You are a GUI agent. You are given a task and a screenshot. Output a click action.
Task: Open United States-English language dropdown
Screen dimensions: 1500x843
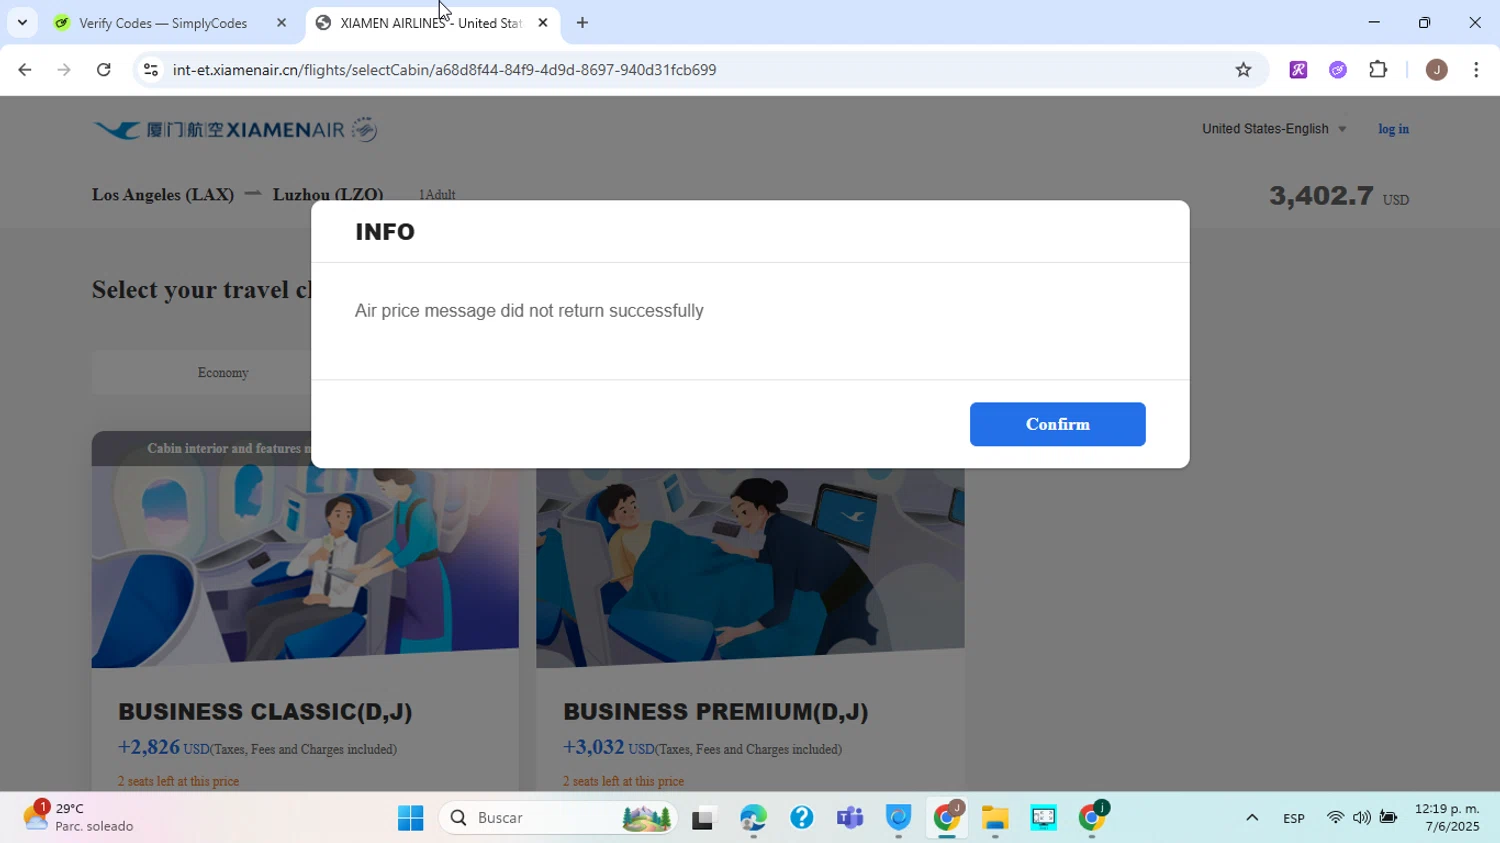point(1274,129)
